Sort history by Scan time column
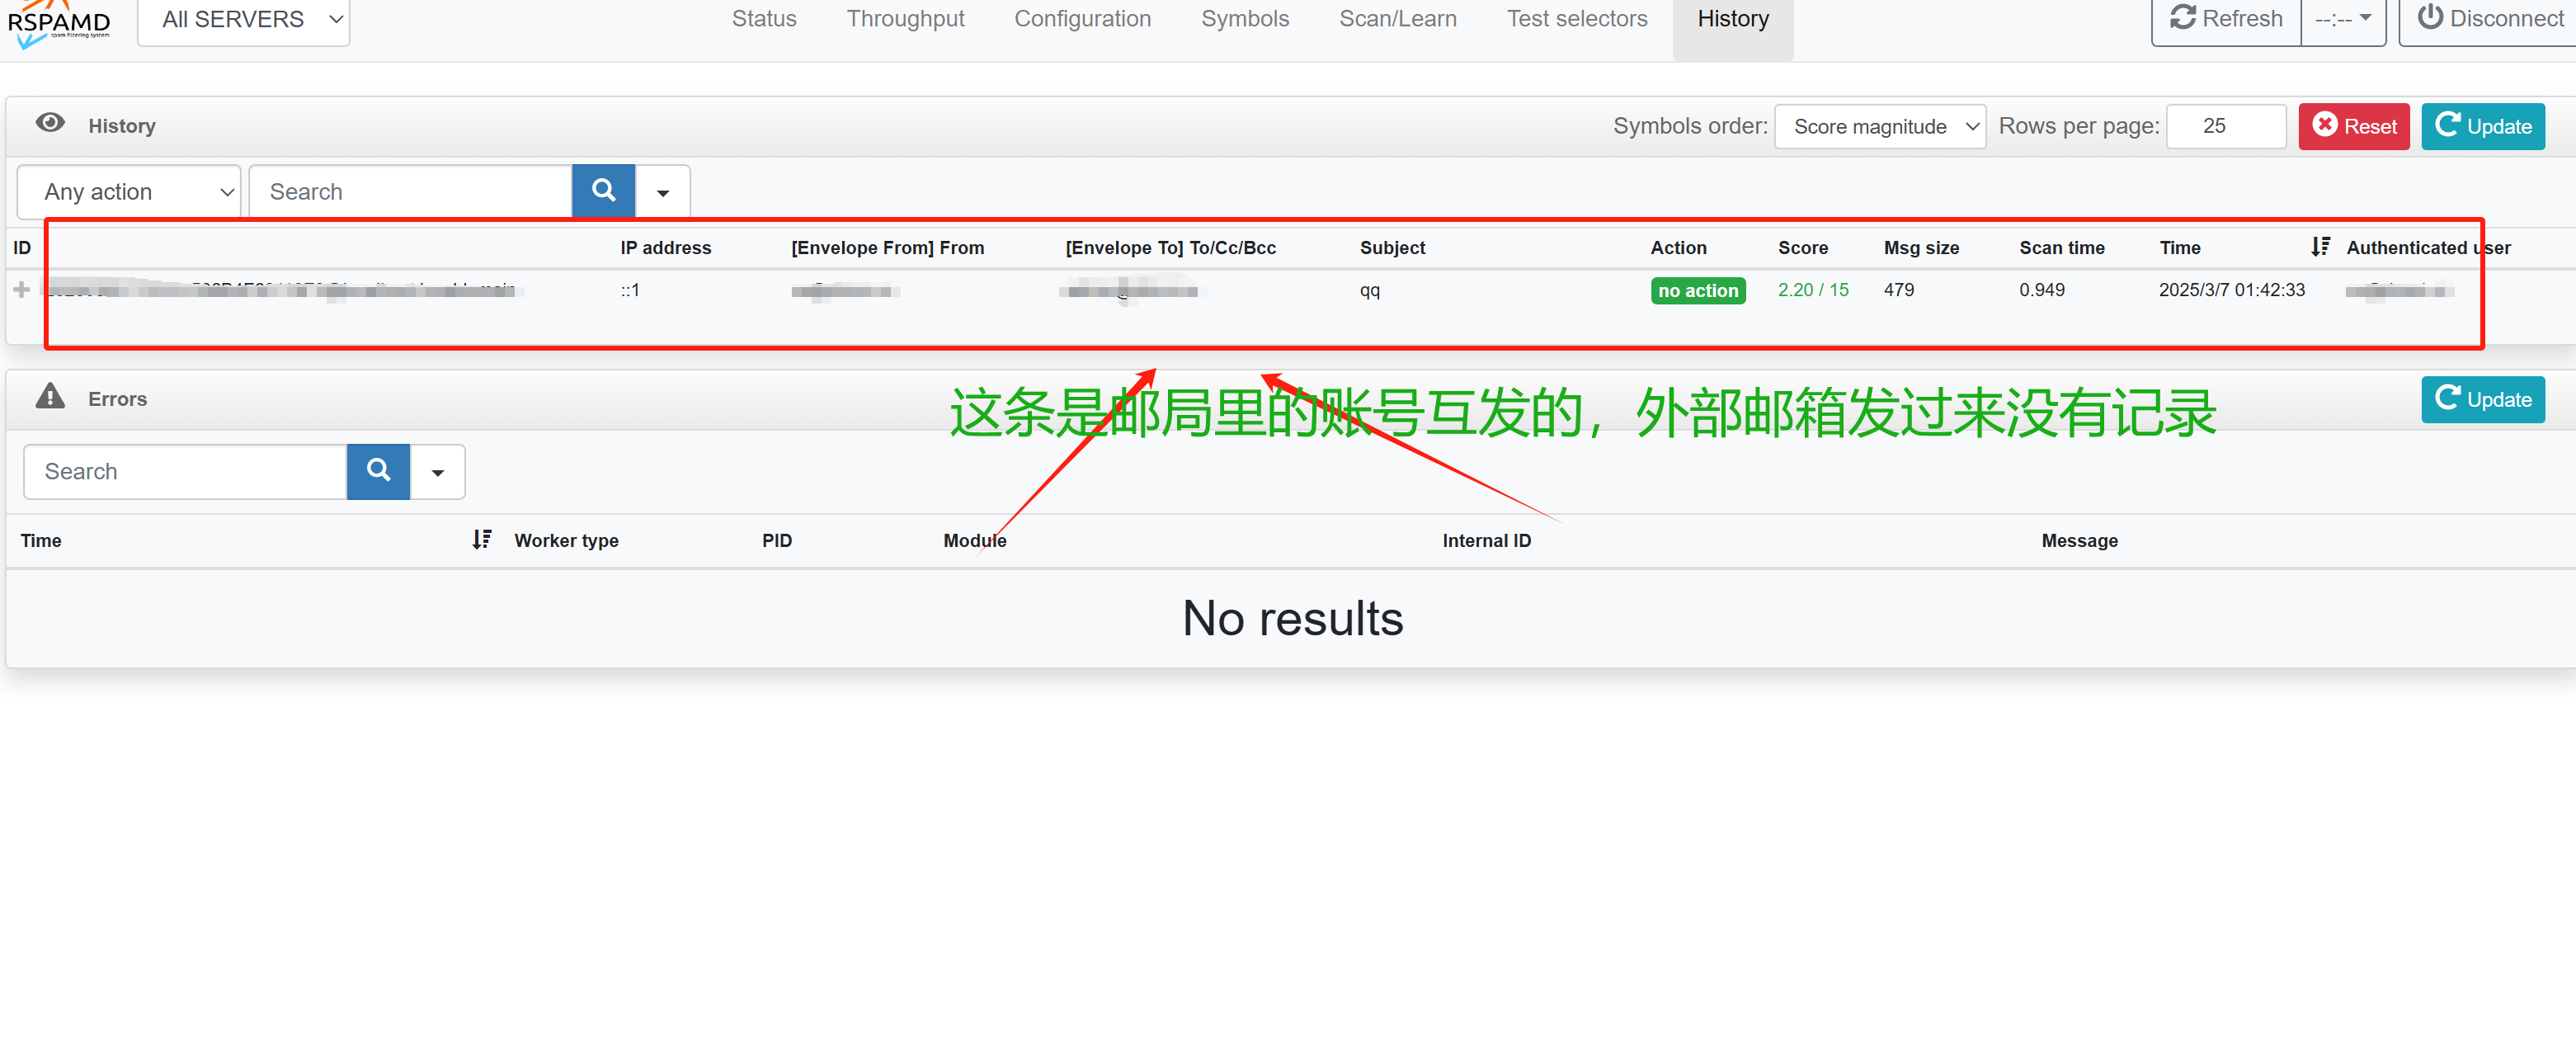Image resolution: width=2576 pixels, height=1042 pixels. (x=2061, y=248)
